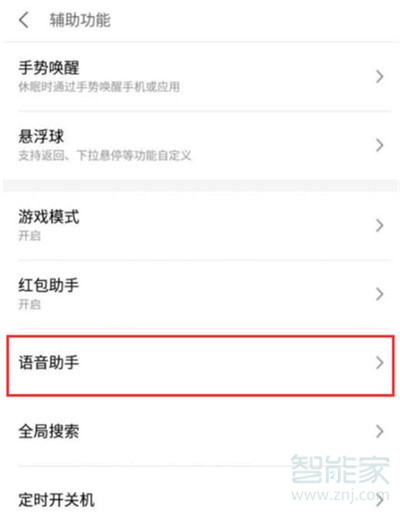This screenshot has width=400, height=514.
Task: Tap subtitle 休眠时通过手势唤醒手机或应用
Action: [99, 87]
